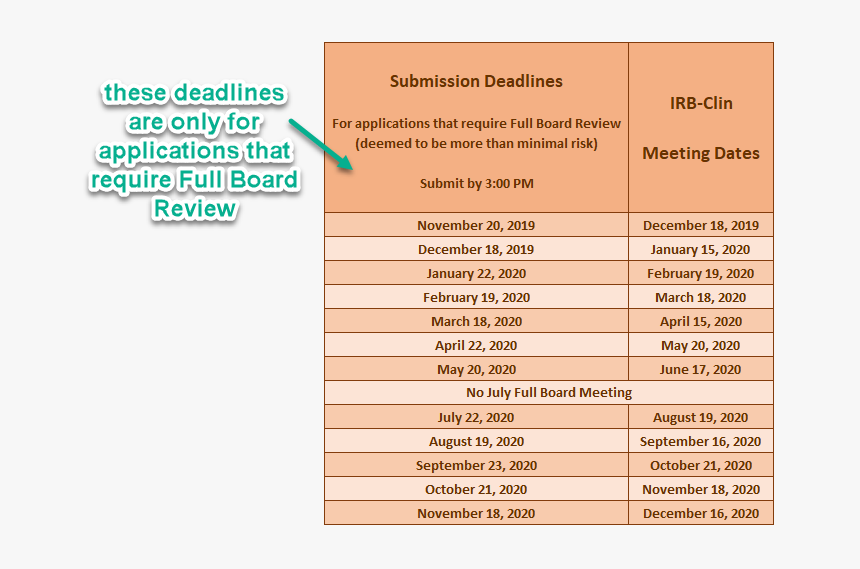Click the Meeting Dates header label
This screenshot has height=569, width=860.
click(700, 153)
